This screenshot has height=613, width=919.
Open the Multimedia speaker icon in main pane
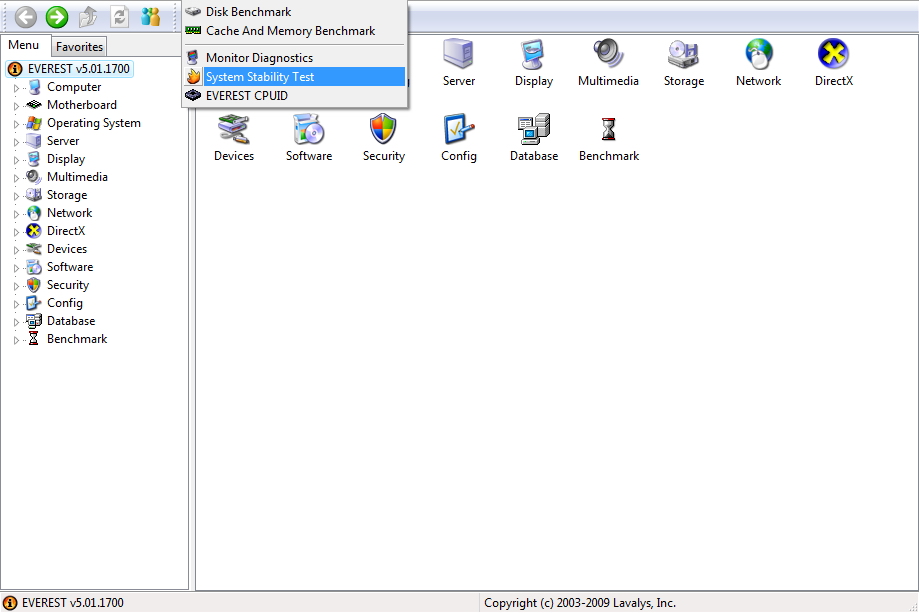coord(608,54)
